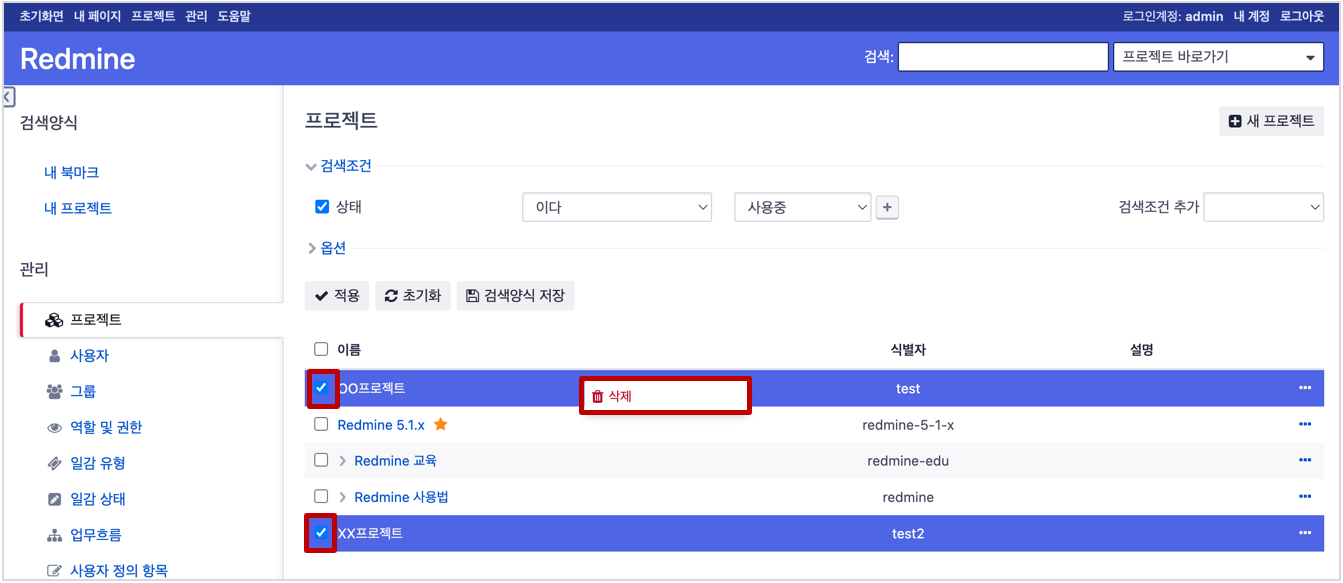The height and width of the screenshot is (583, 1343).
Task: Open actions menu for the redmine-edu row
Action: 1304,460
